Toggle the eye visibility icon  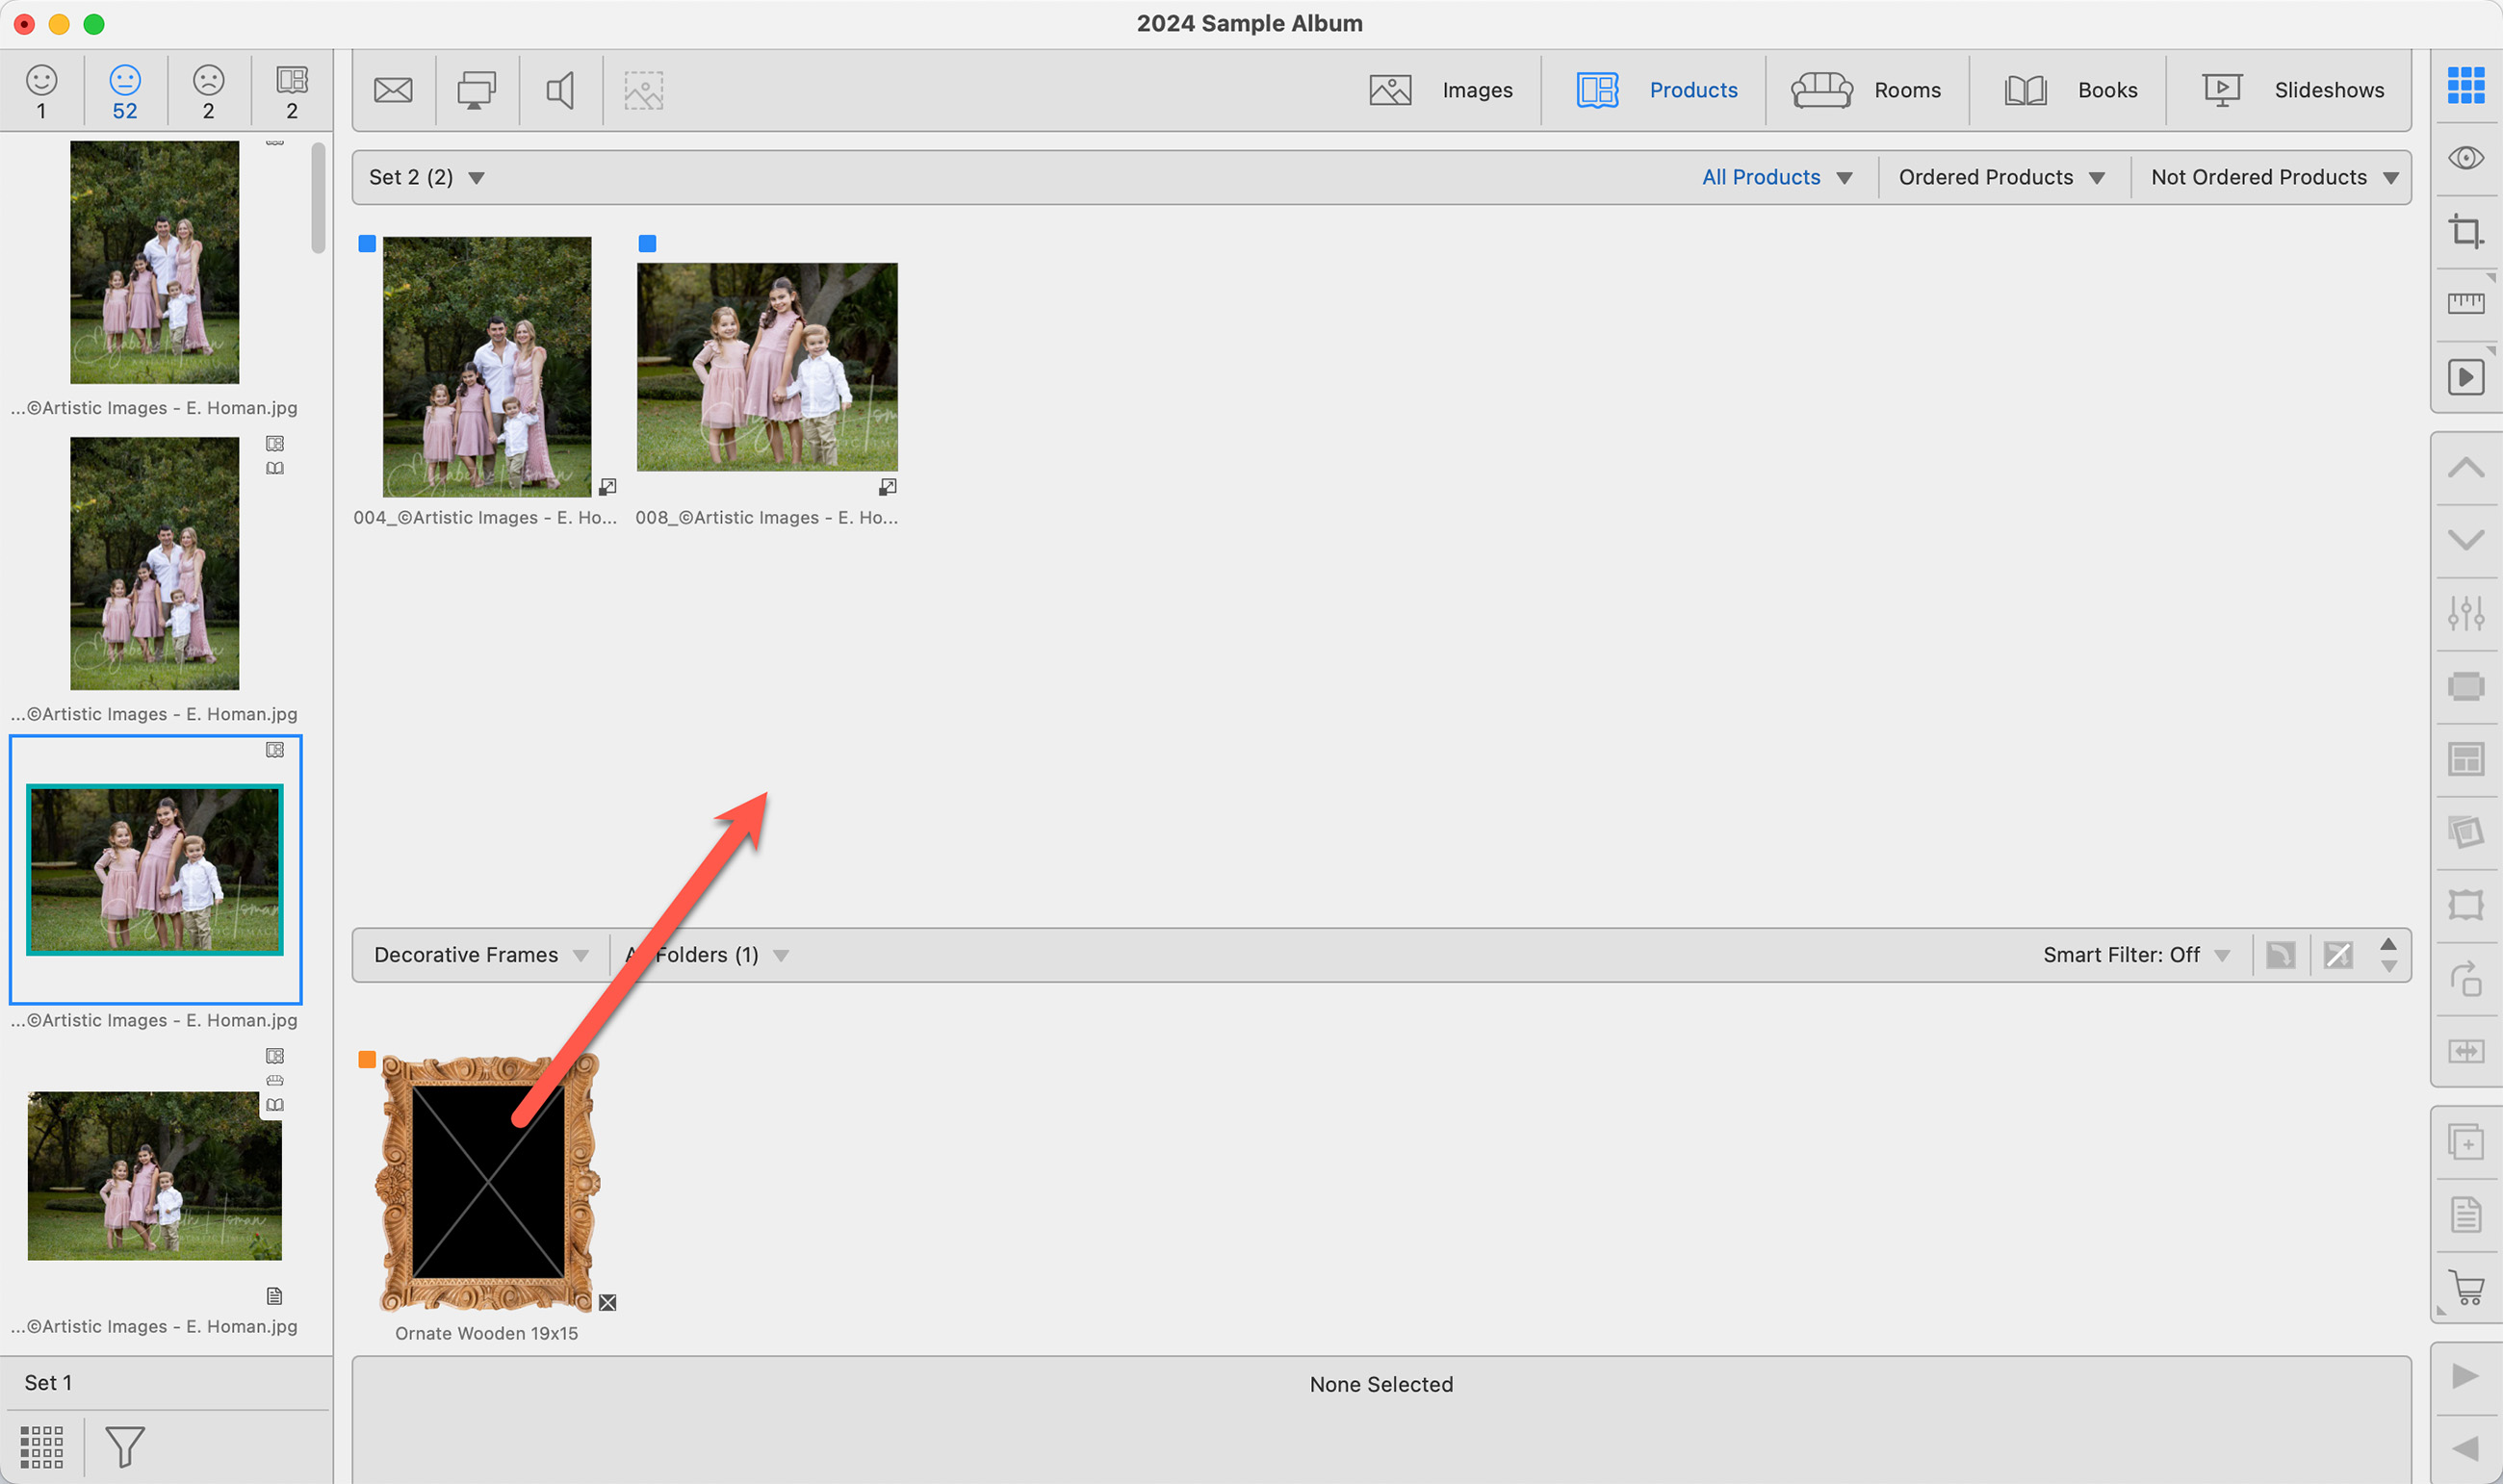pos(2465,158)
